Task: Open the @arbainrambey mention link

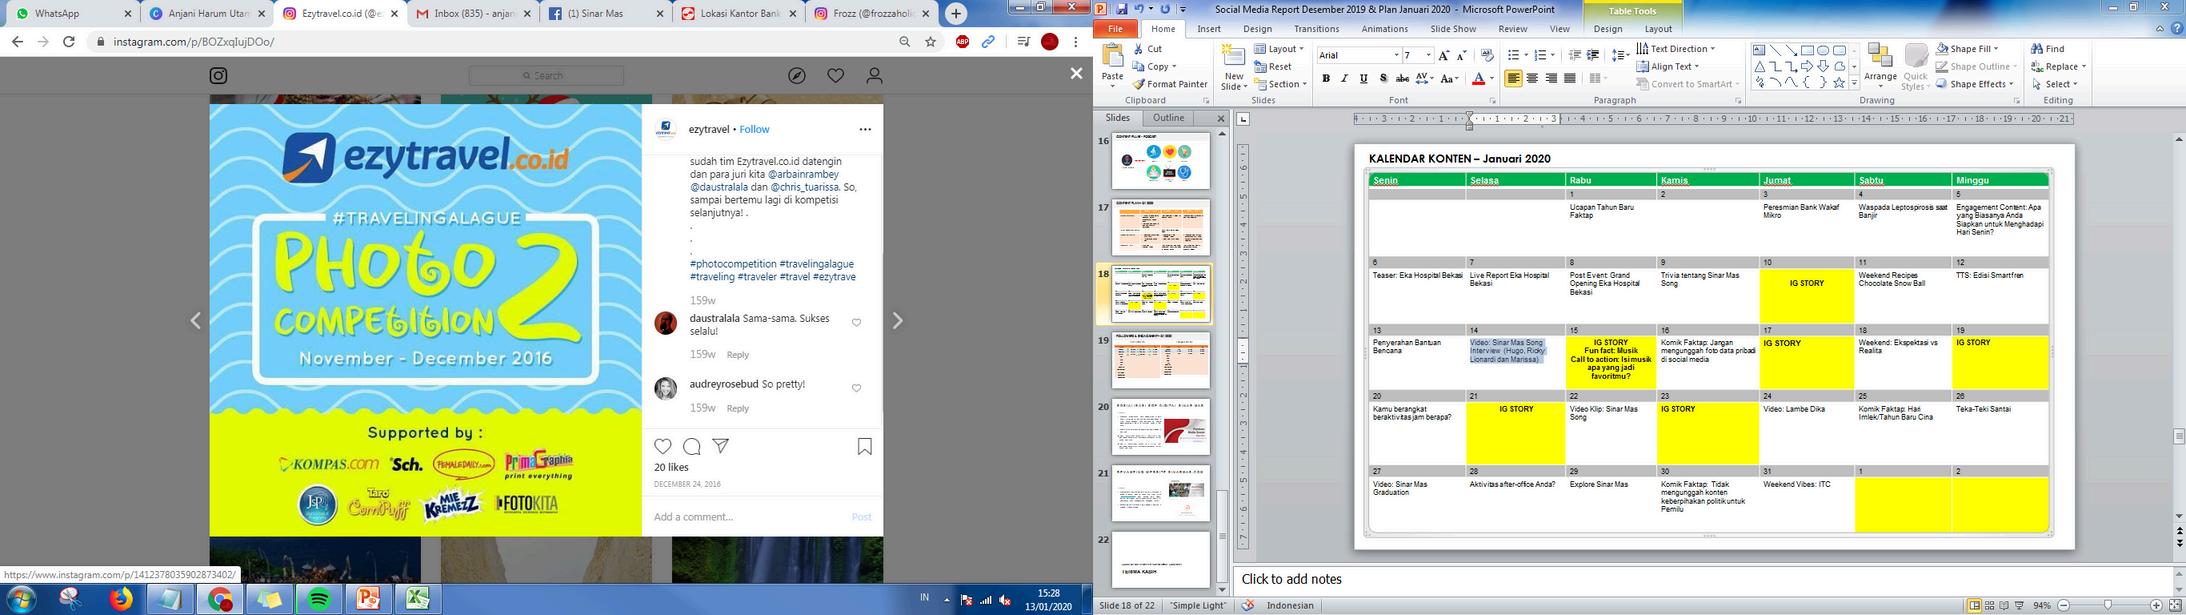Action: 803,174
